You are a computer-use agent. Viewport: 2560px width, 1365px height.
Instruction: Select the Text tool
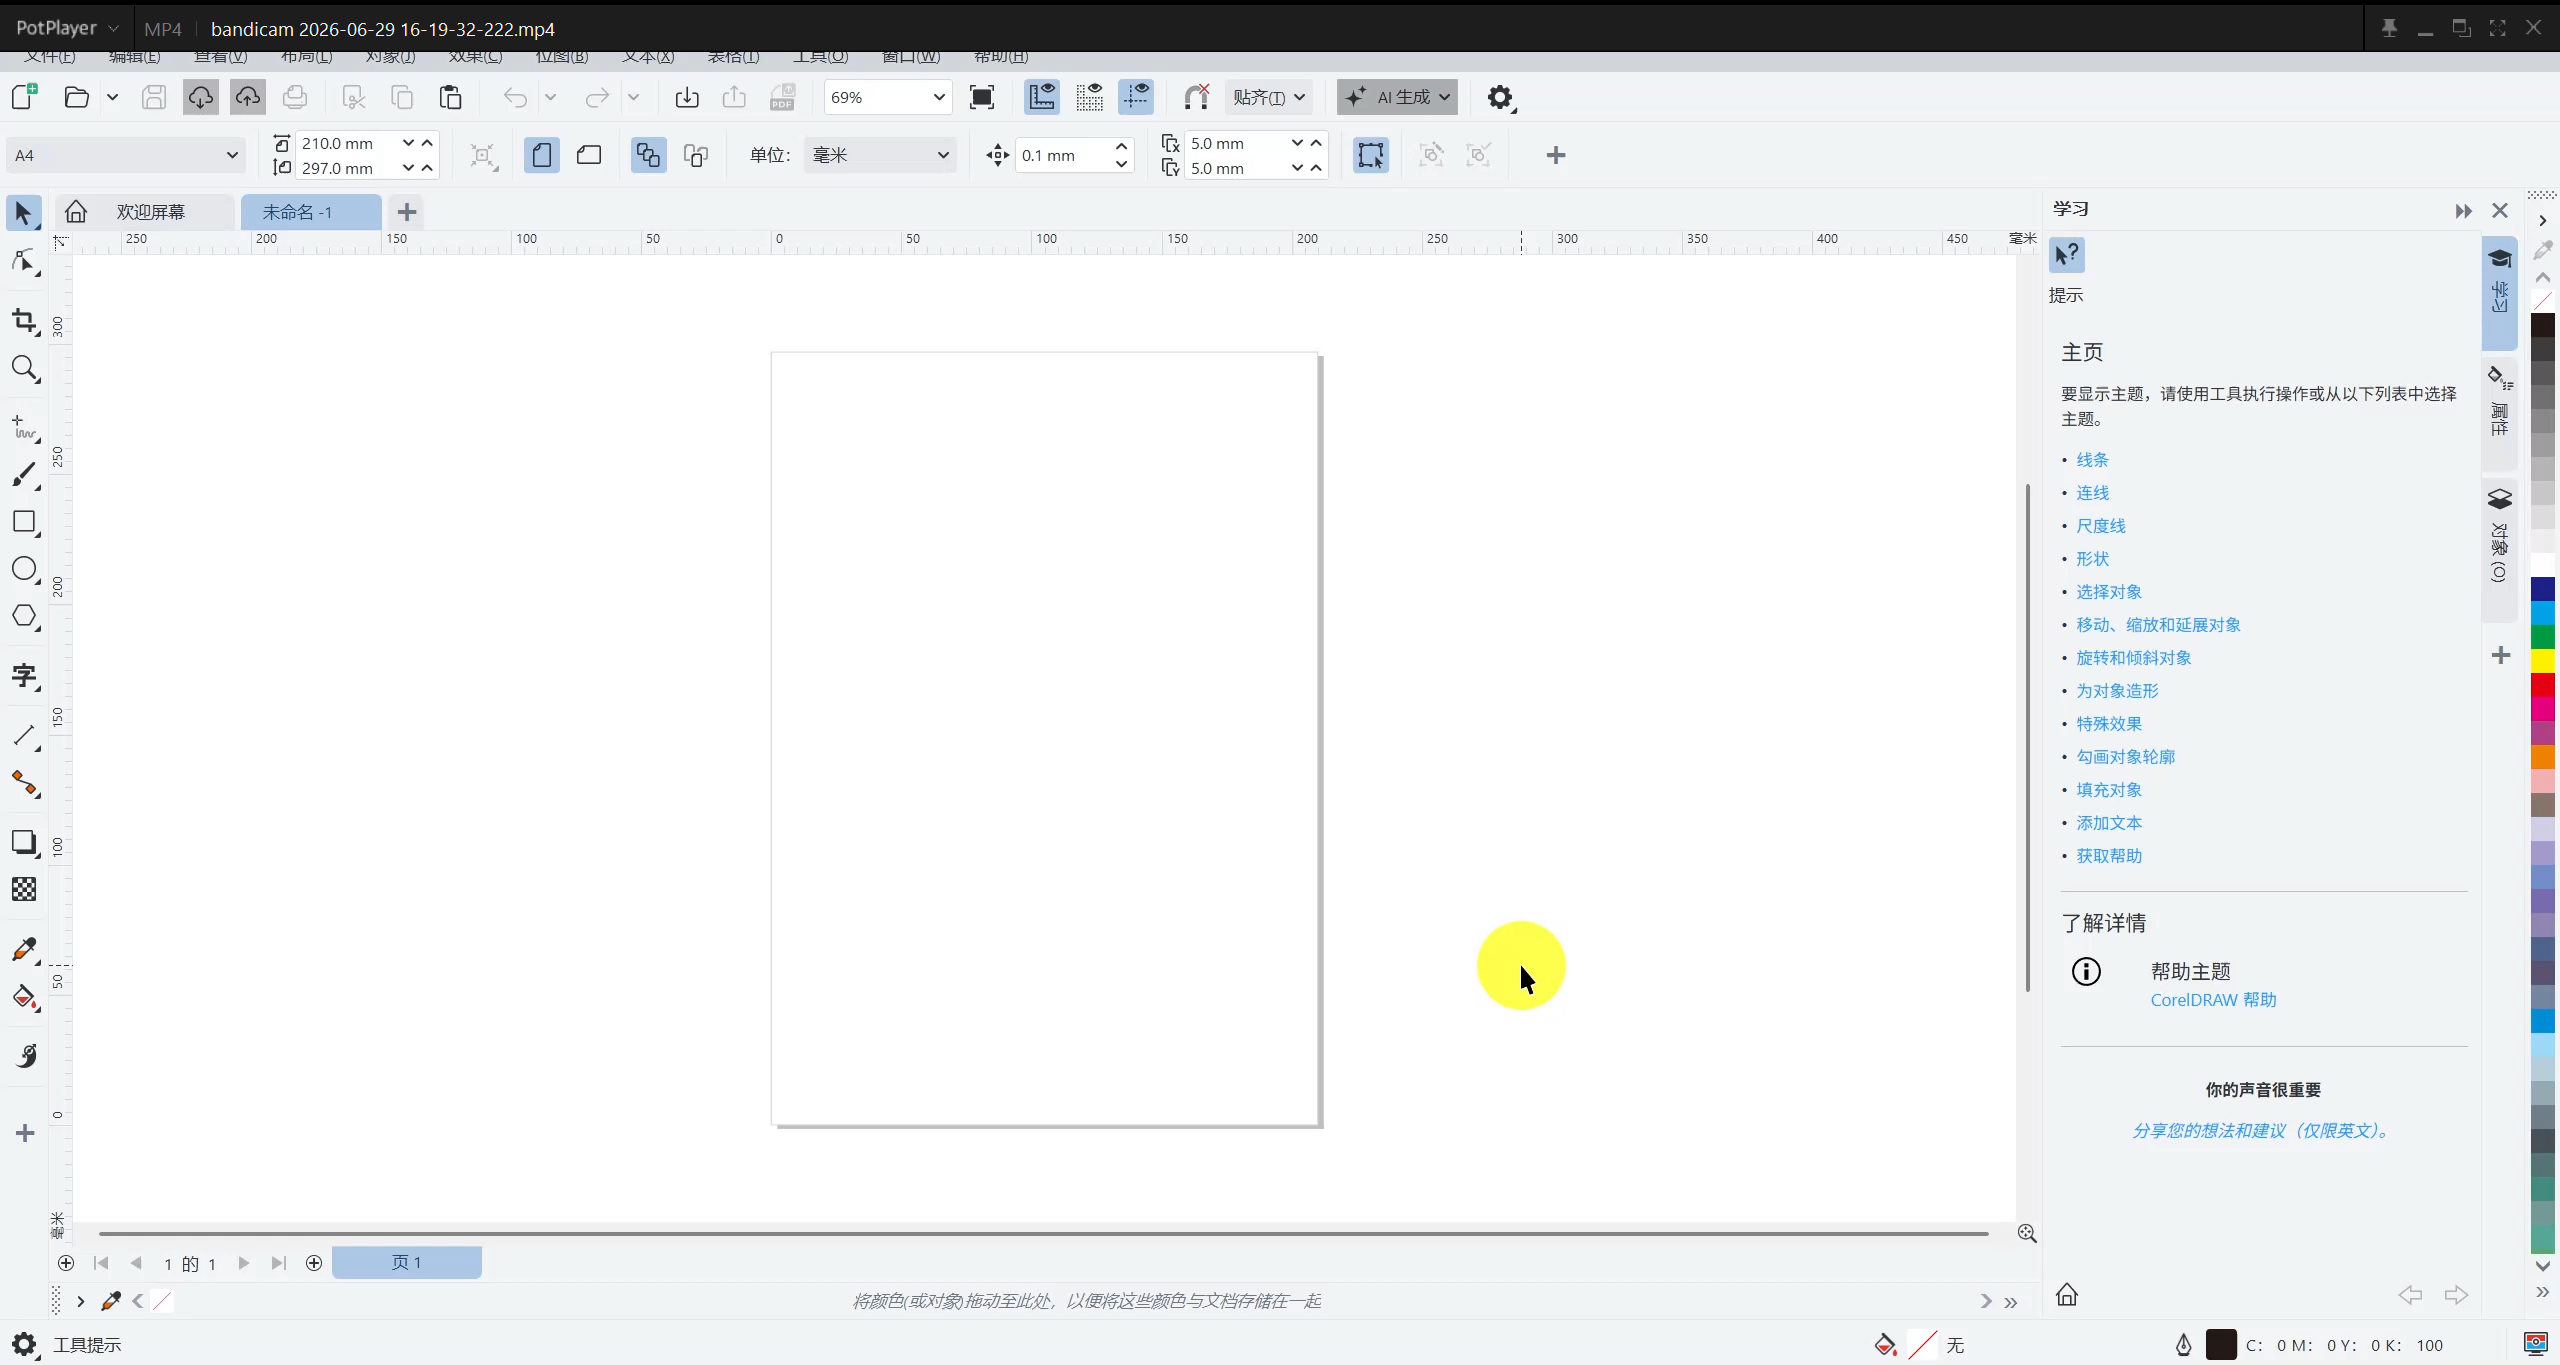point(24,676)
